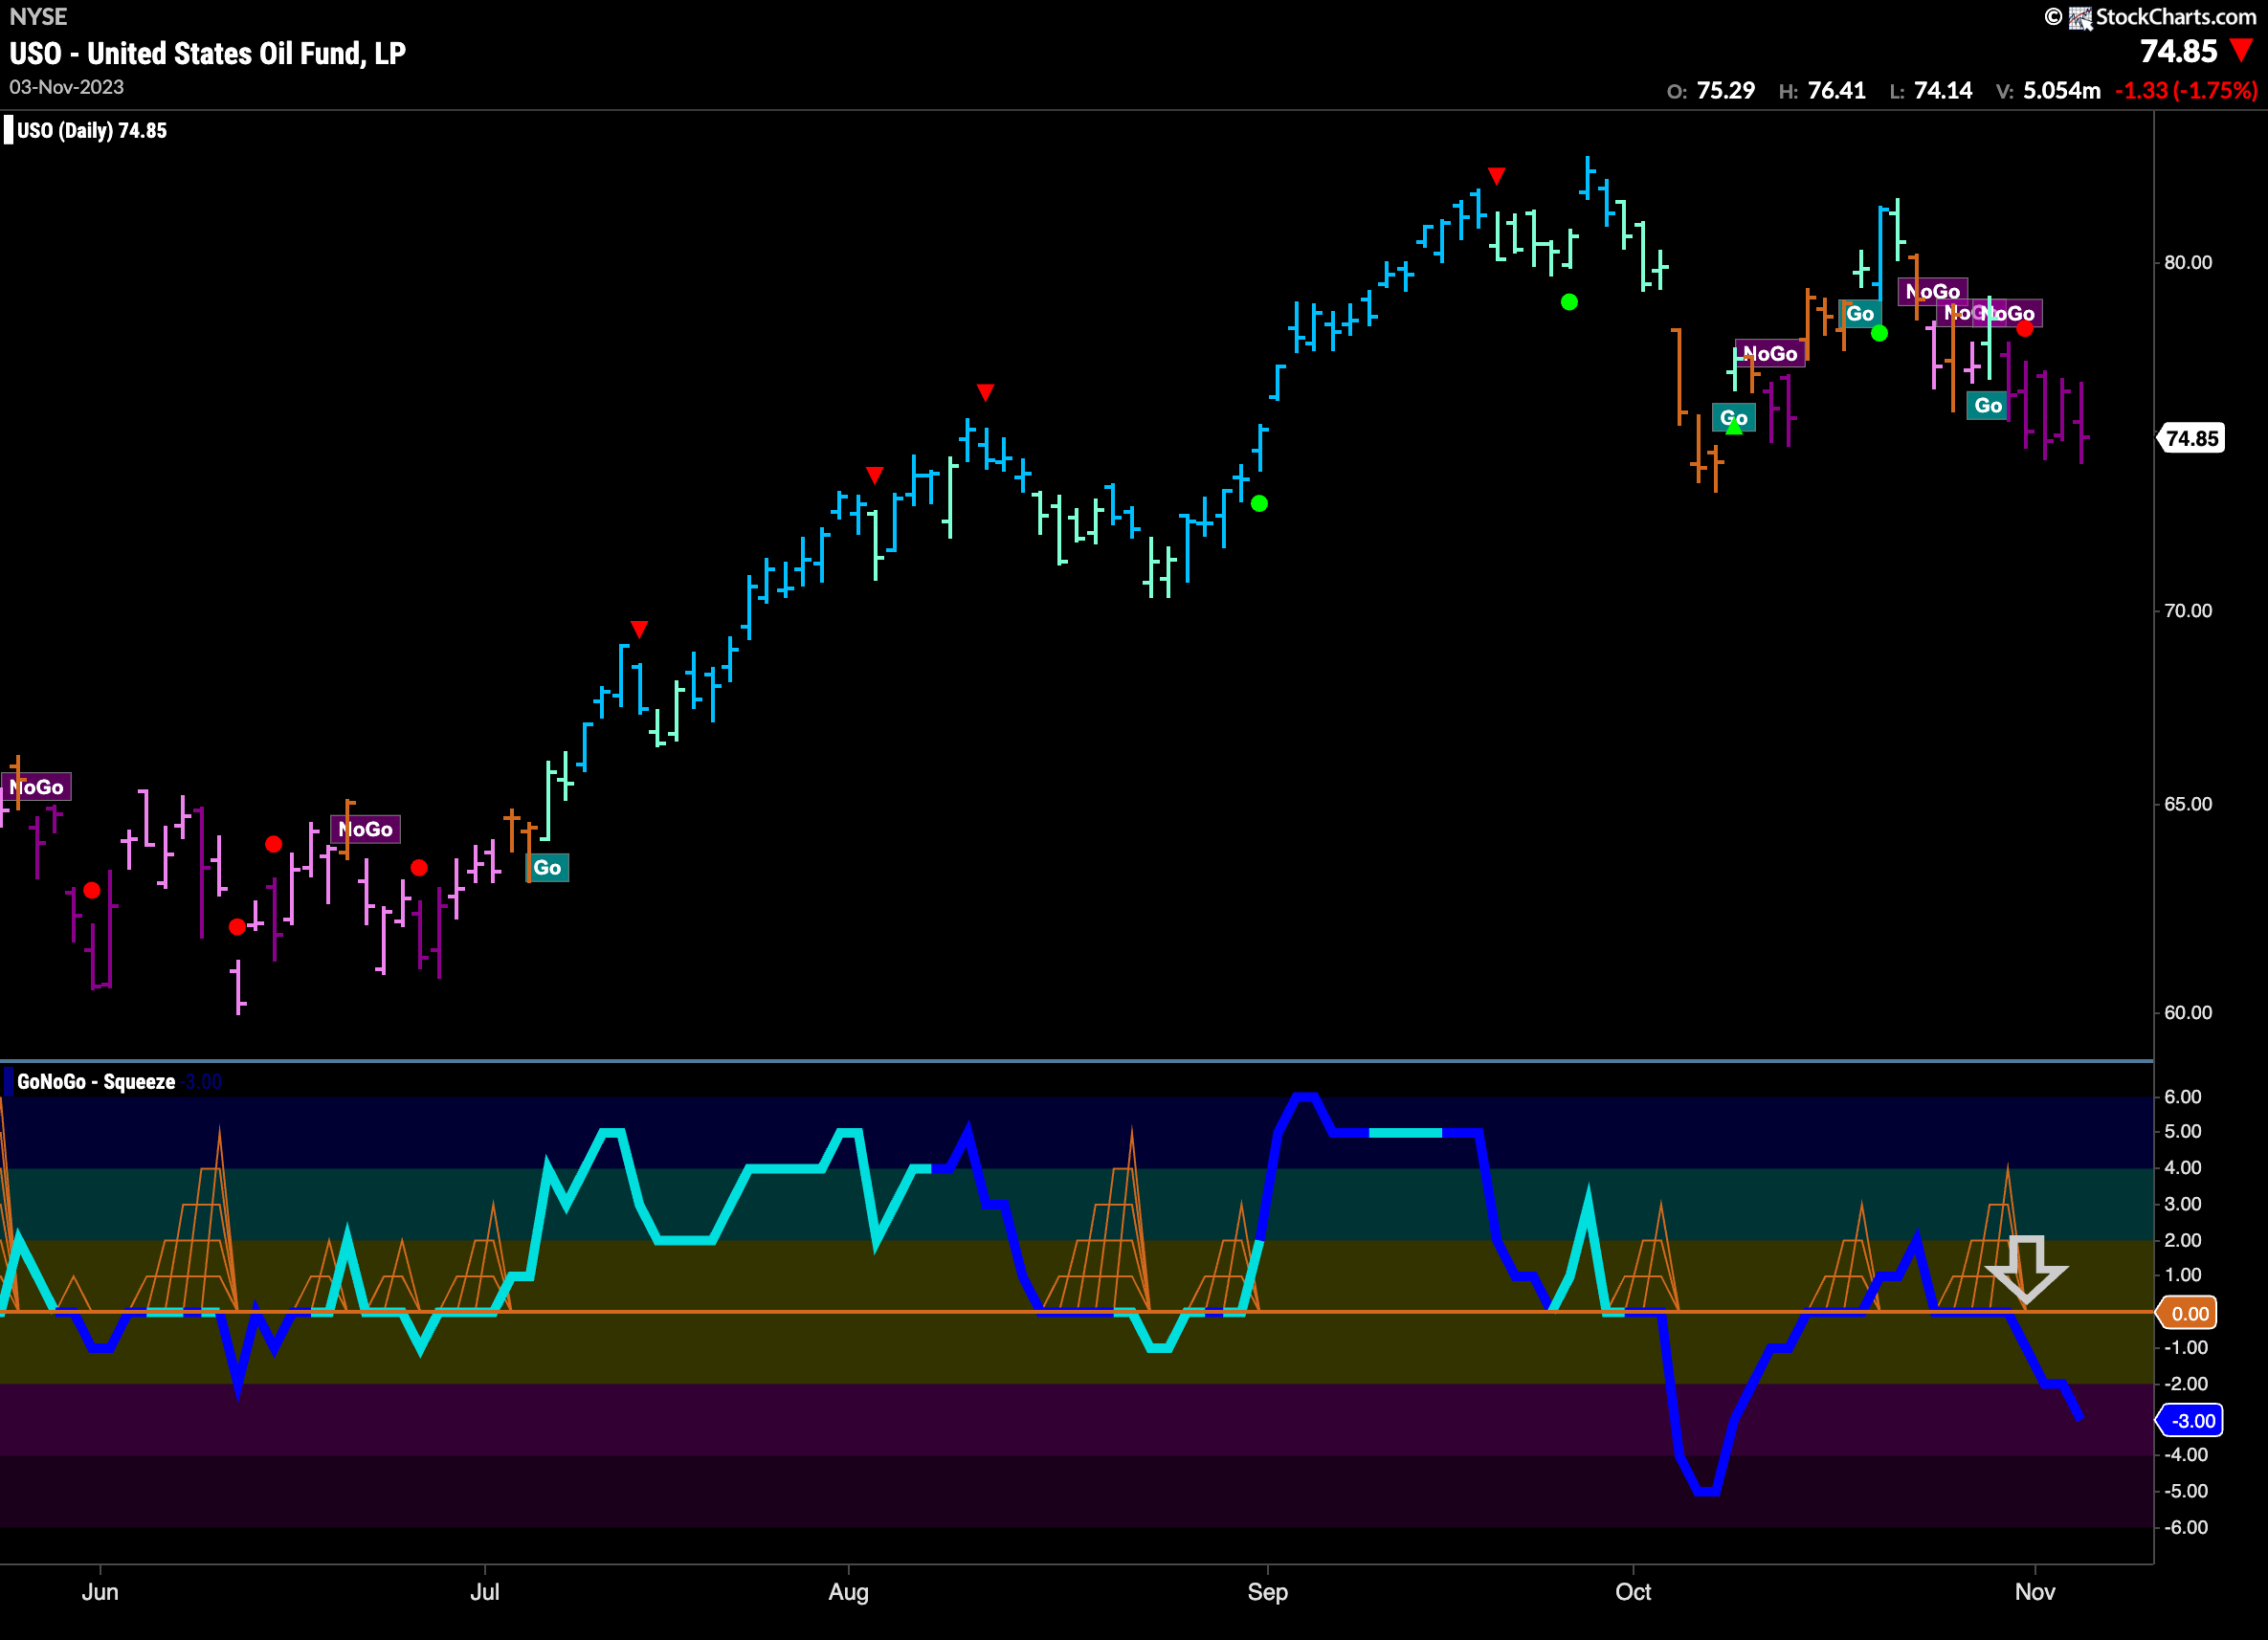Click the 80.00 price axis label
Image resolution: width=2268 pixels, height=1640 pixels.
tap(2188, 263)
